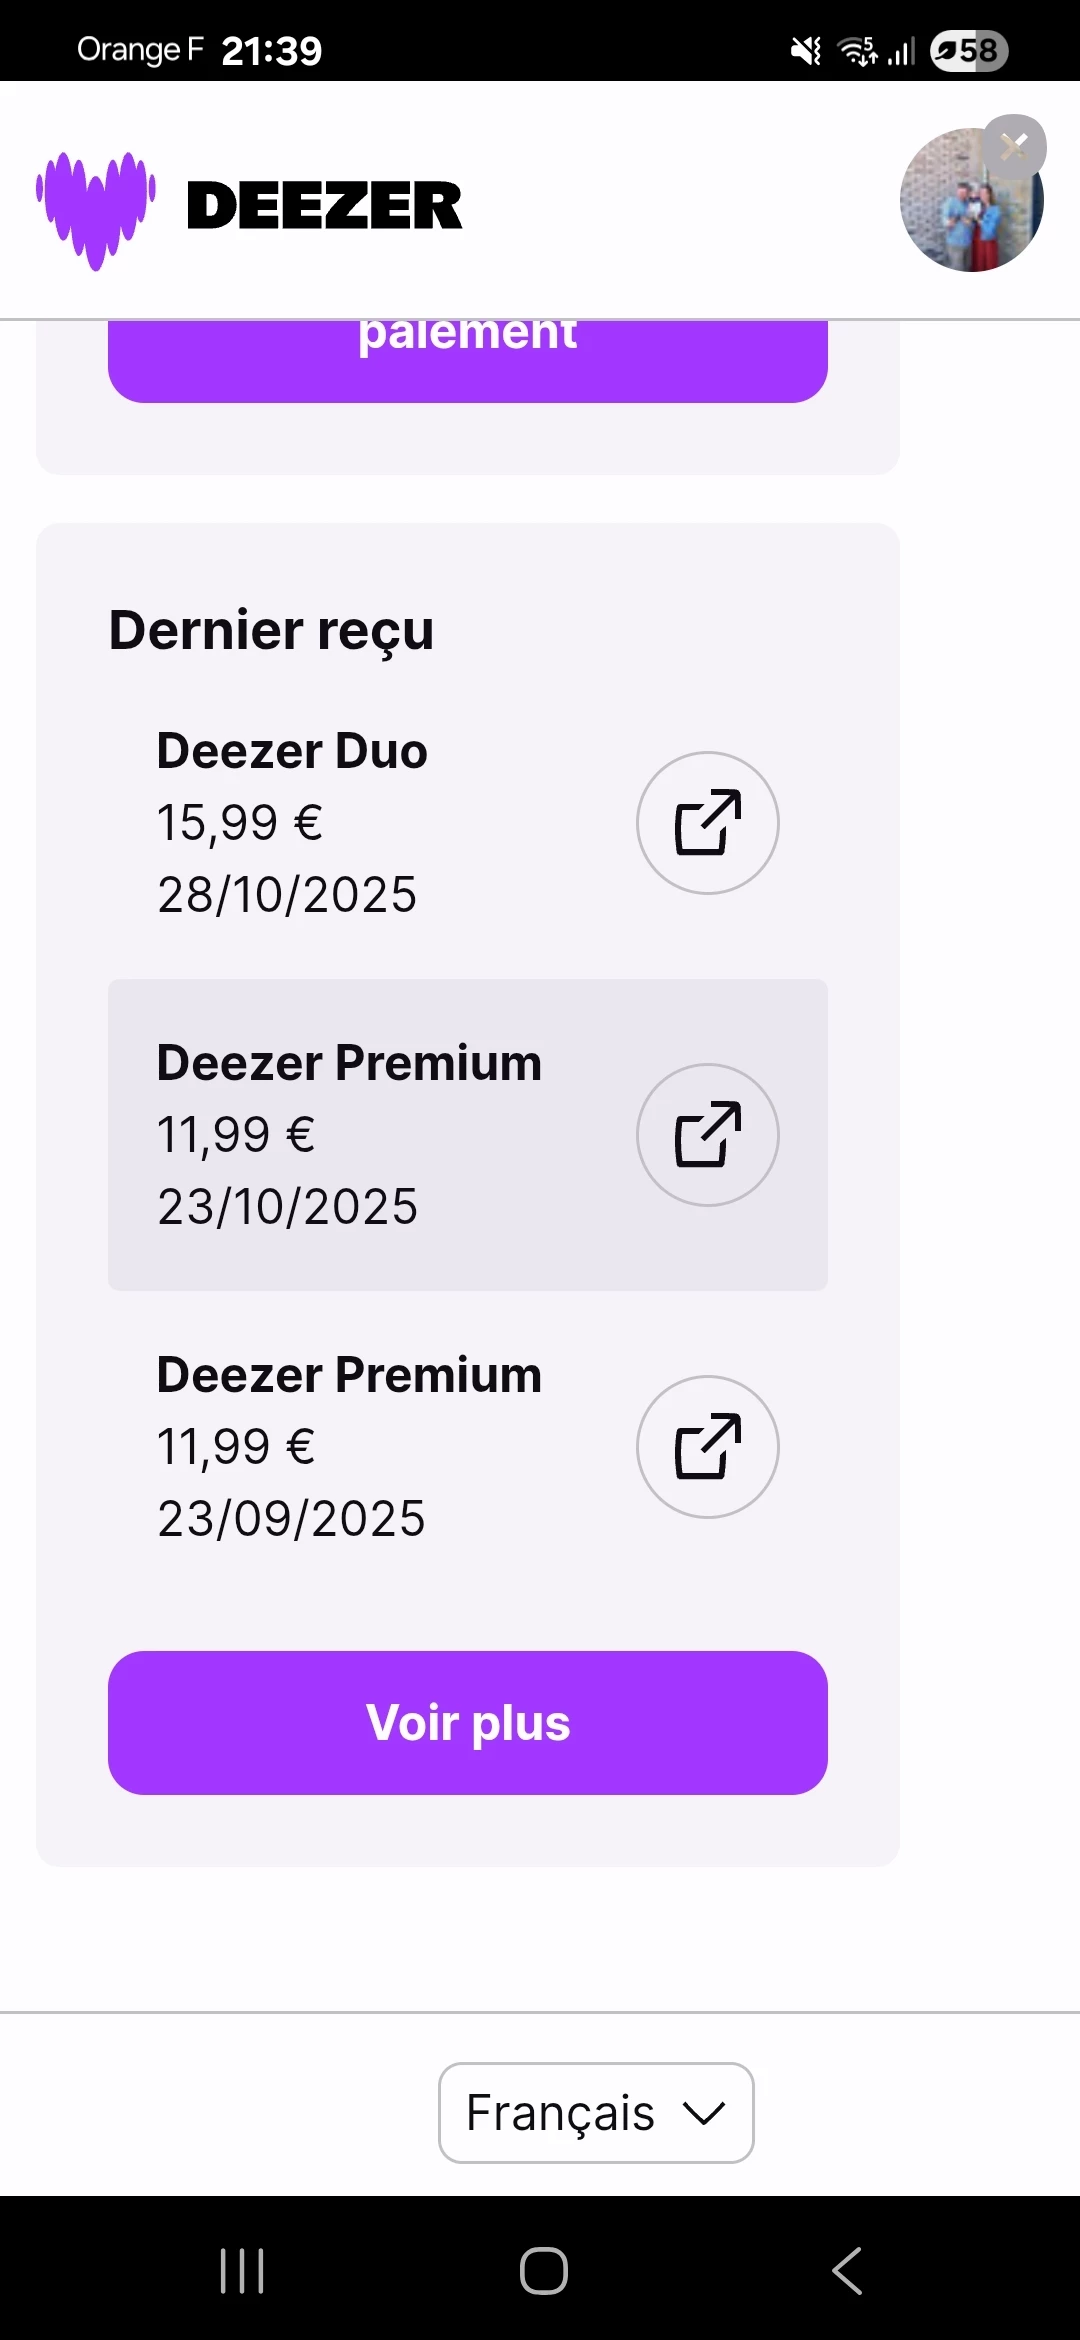Tap the 21:39 clock in status bar

pyautogui.click(x=271, y=50)
